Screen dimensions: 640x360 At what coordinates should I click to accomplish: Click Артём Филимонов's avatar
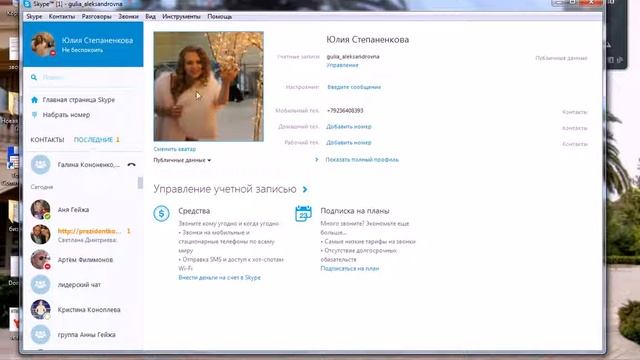point(40,260)
